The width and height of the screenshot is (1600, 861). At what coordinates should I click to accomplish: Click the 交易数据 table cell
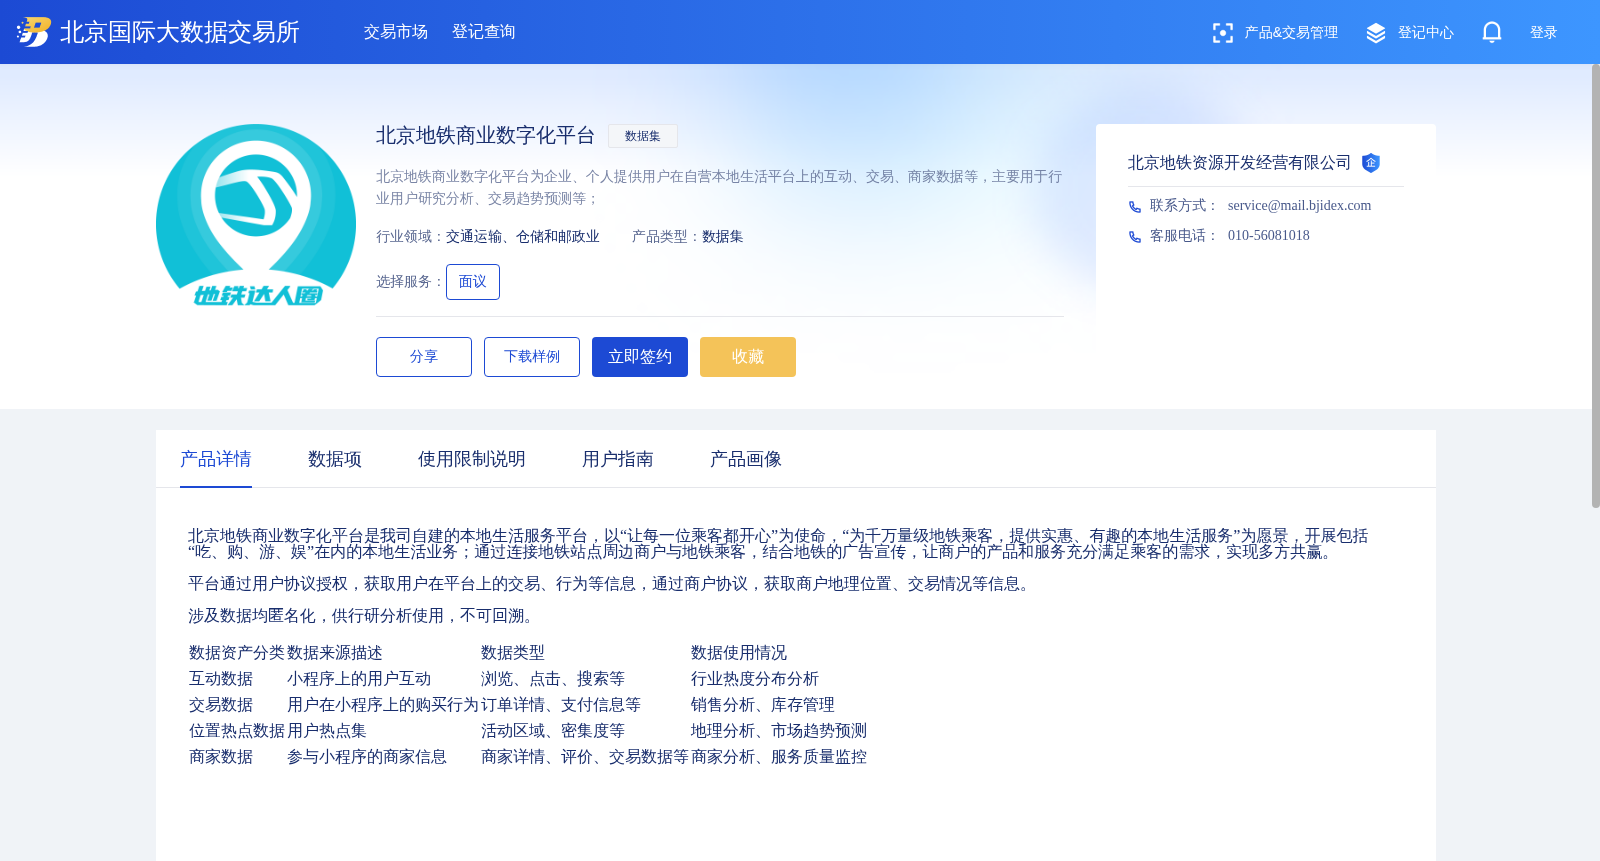coord(221,705)
